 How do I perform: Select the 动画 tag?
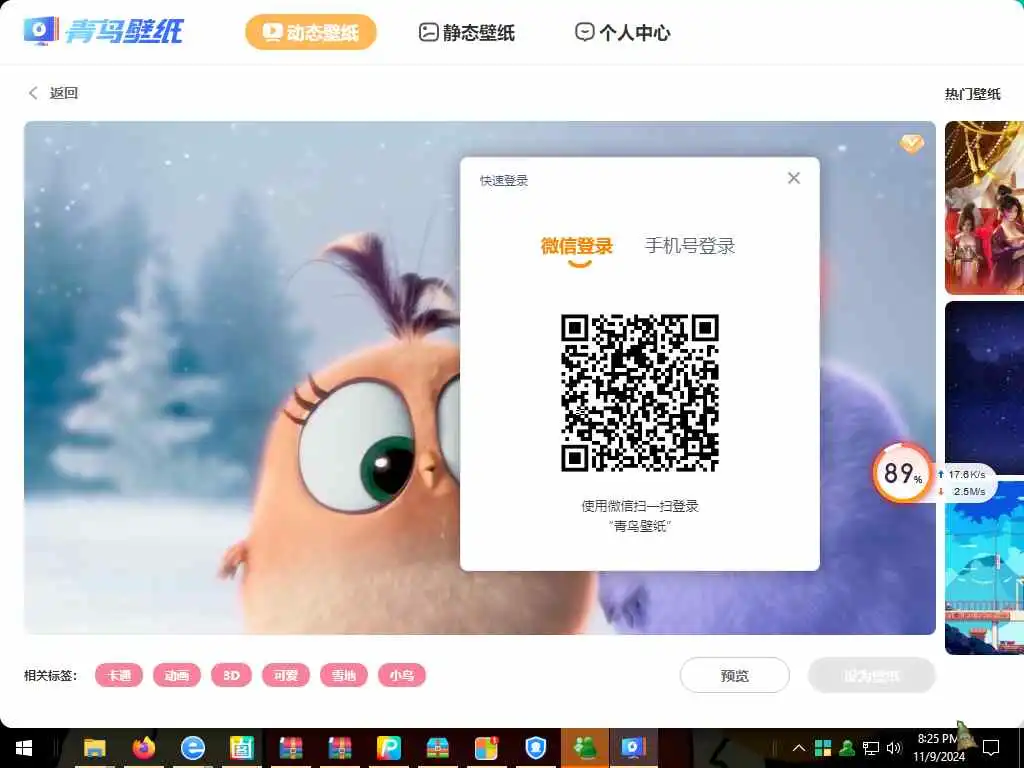pyautogui.click(x=177, y=675)
